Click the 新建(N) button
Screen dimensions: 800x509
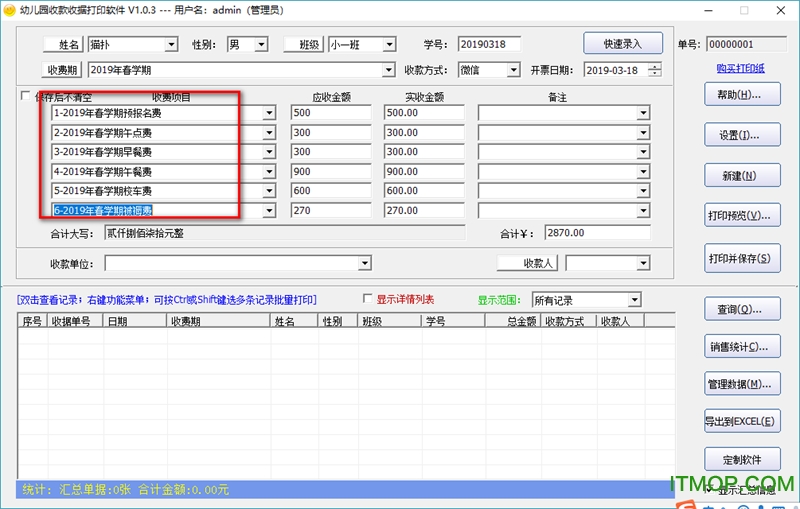(x=742, y=176)
